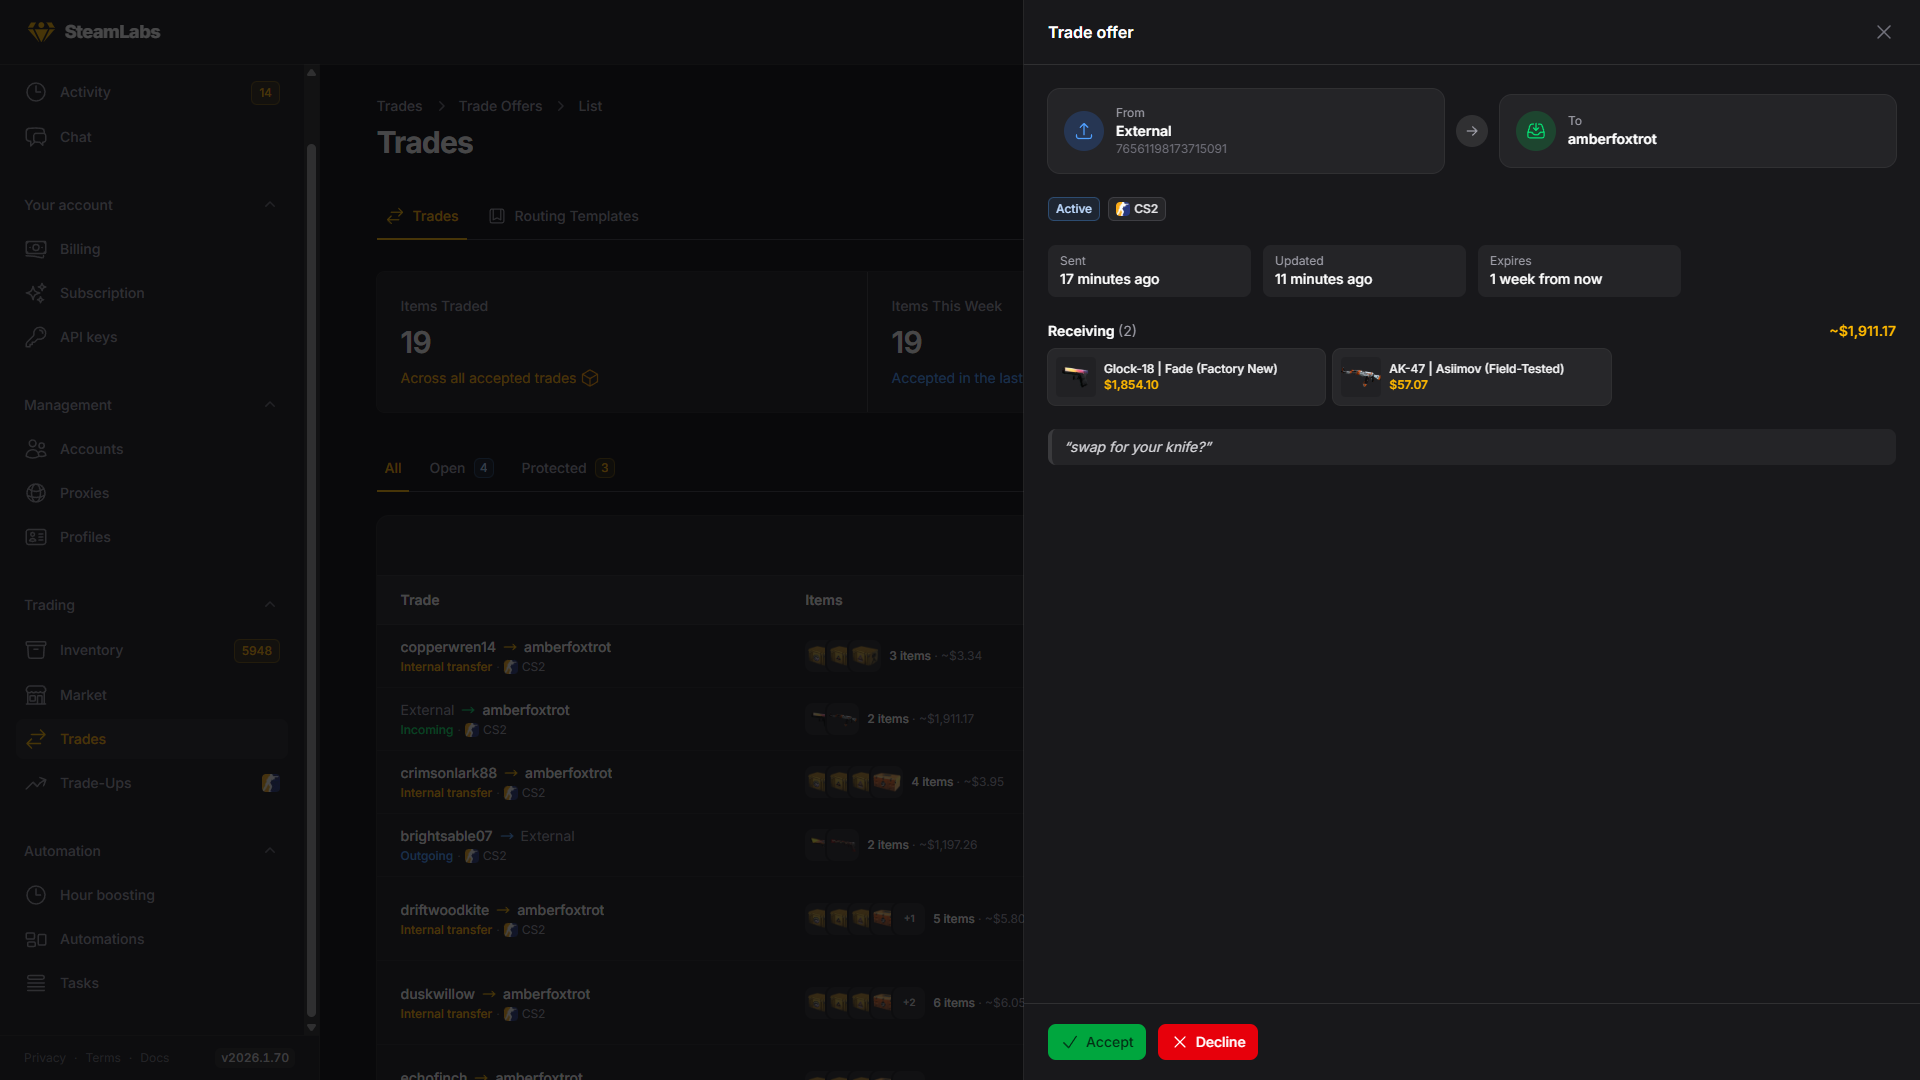Screen dimensions: 1920x1080
Task: Click sidebar scroll-up arrow
Action: tap(311, 72)
